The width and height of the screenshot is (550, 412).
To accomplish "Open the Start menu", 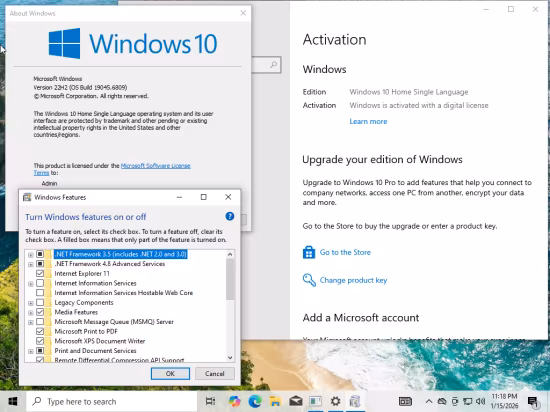I will [x=13, y=401].
